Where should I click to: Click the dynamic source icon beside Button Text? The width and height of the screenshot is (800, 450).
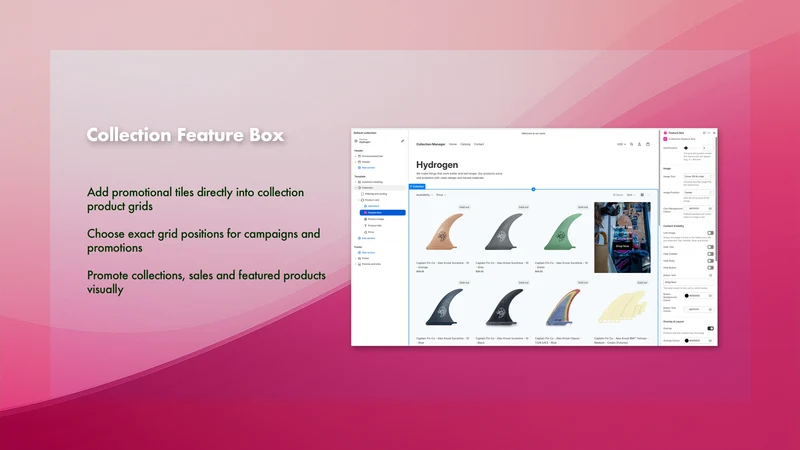710,276
